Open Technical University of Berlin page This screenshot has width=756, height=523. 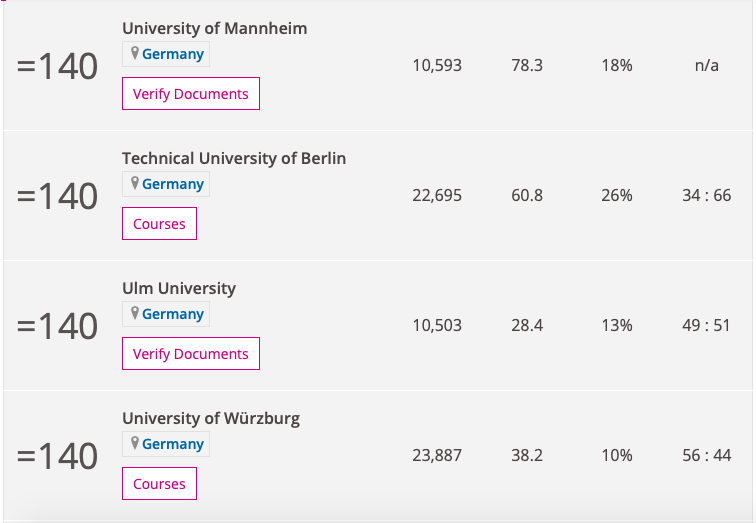click(x=234, y=158)
